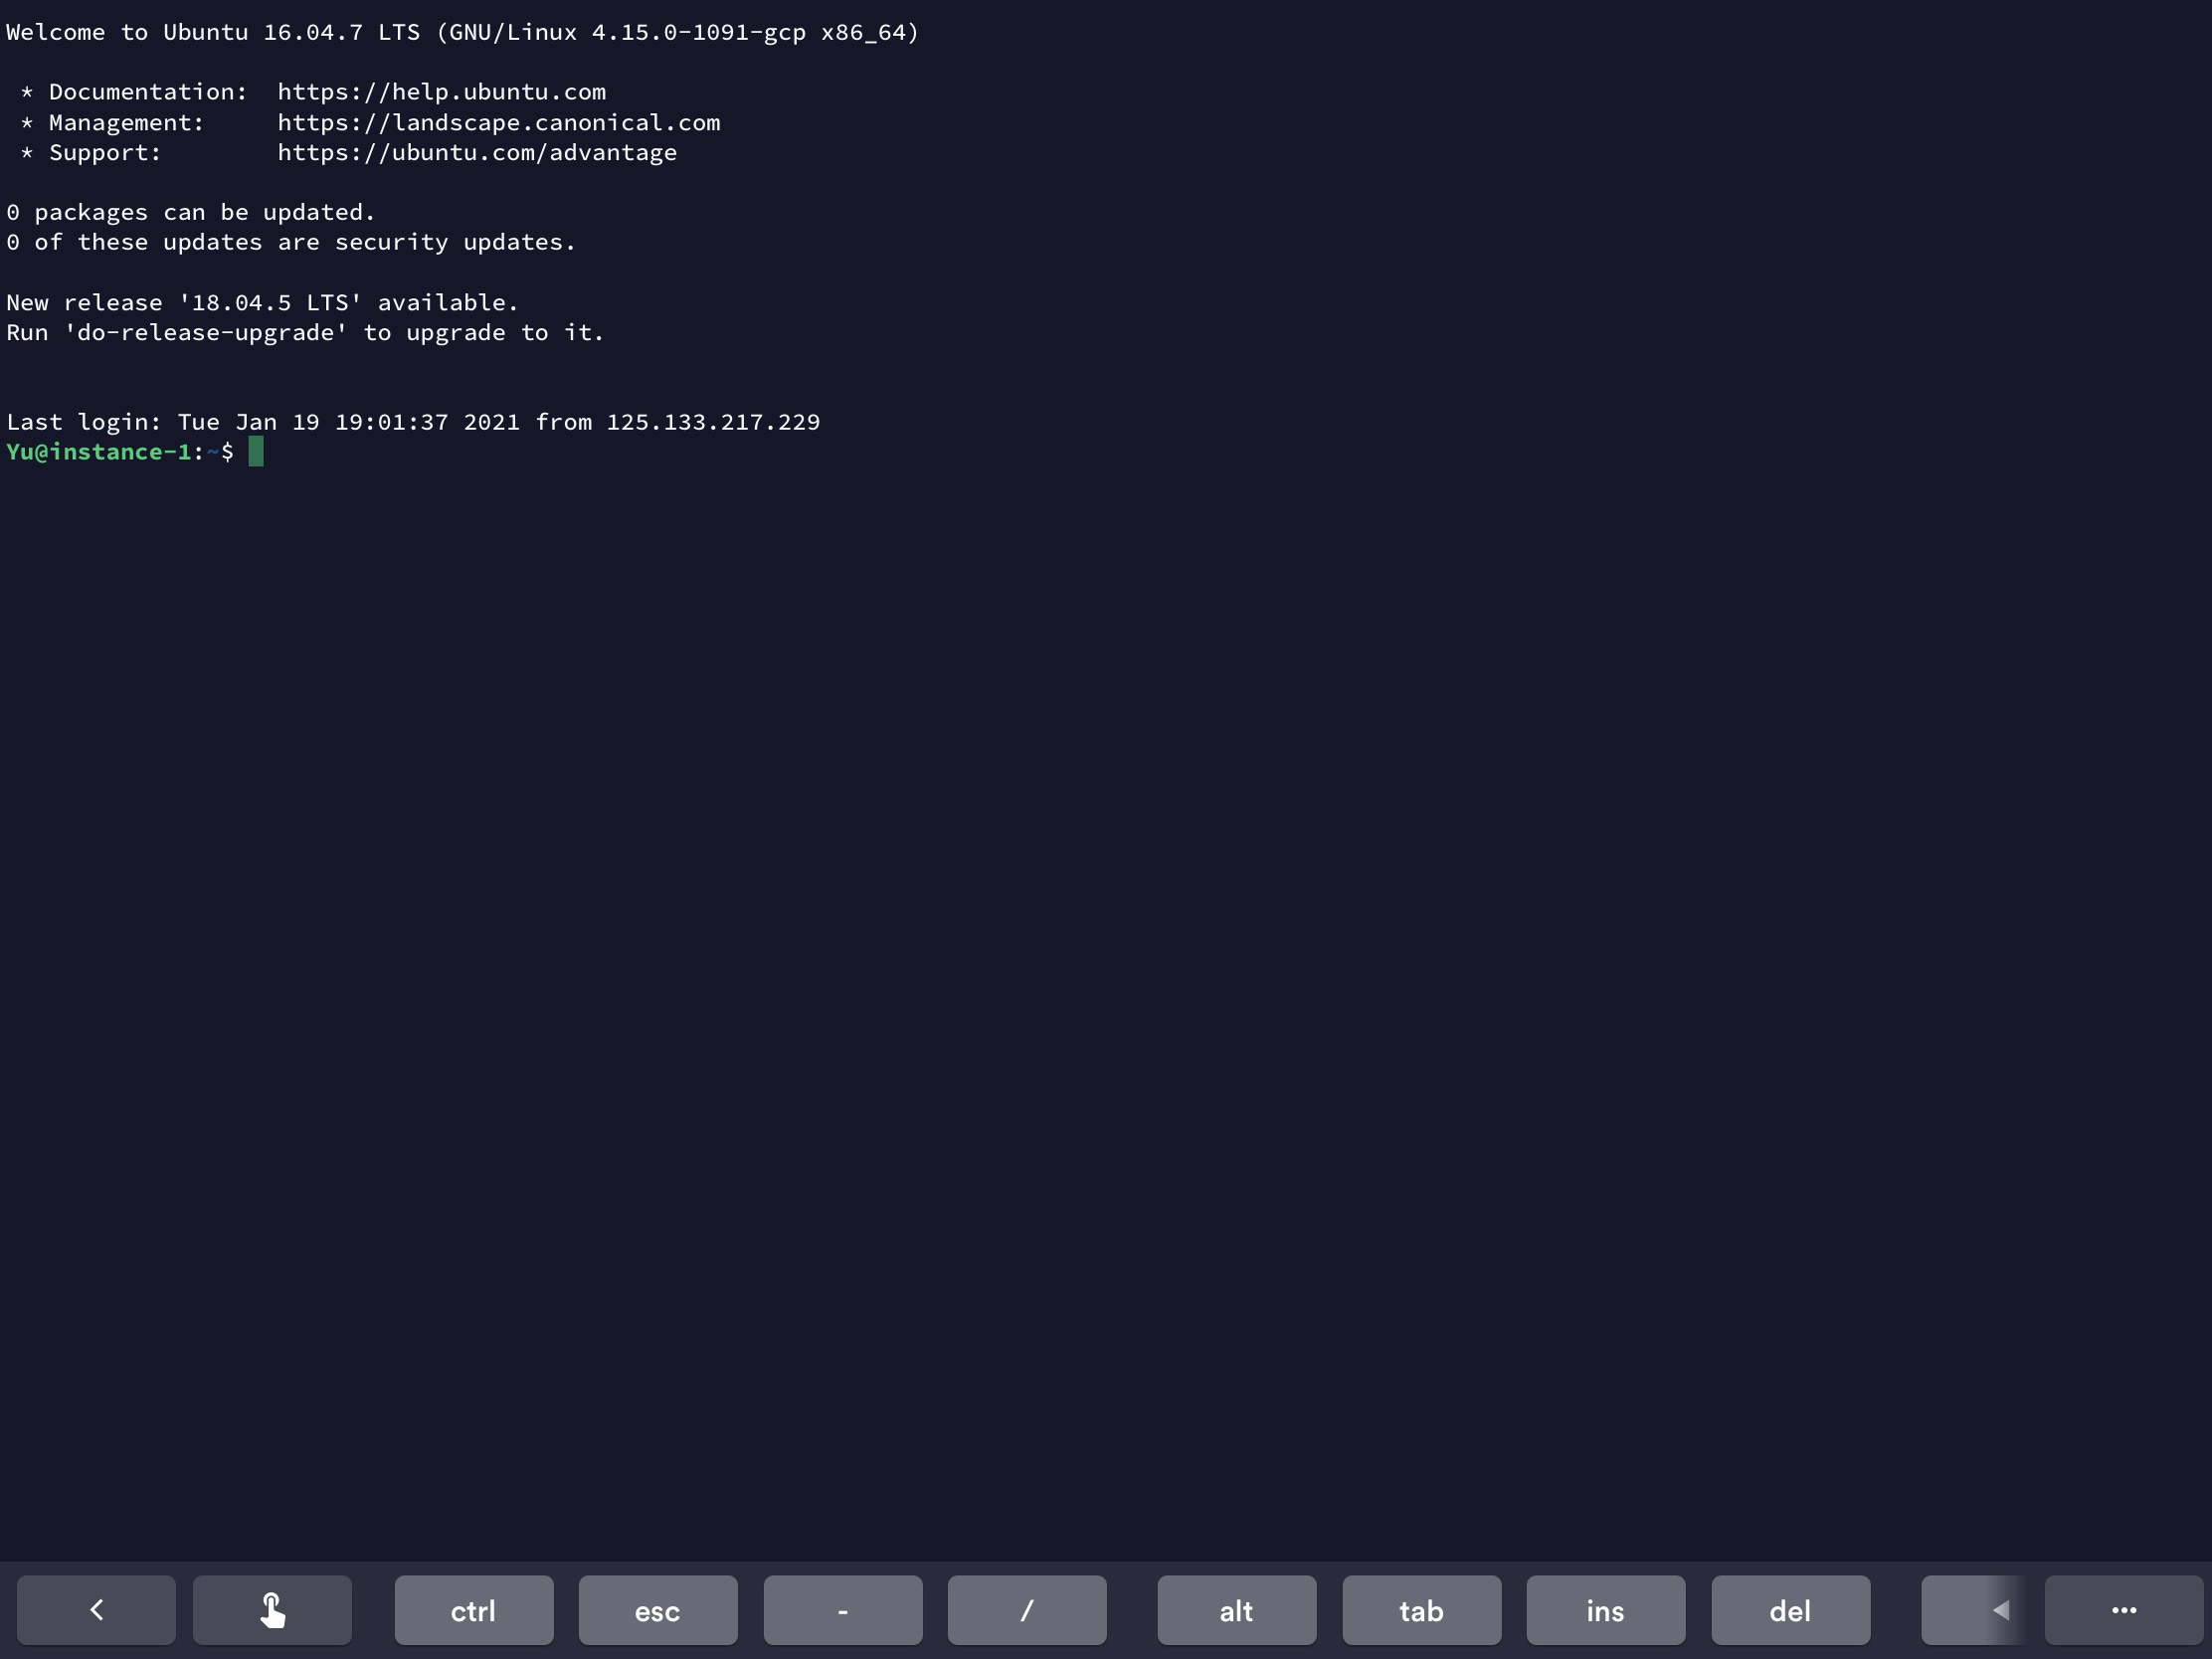Toggle the alt modifier key
Screen dimensions: 2212x1659
[x=1236, y=1610]
